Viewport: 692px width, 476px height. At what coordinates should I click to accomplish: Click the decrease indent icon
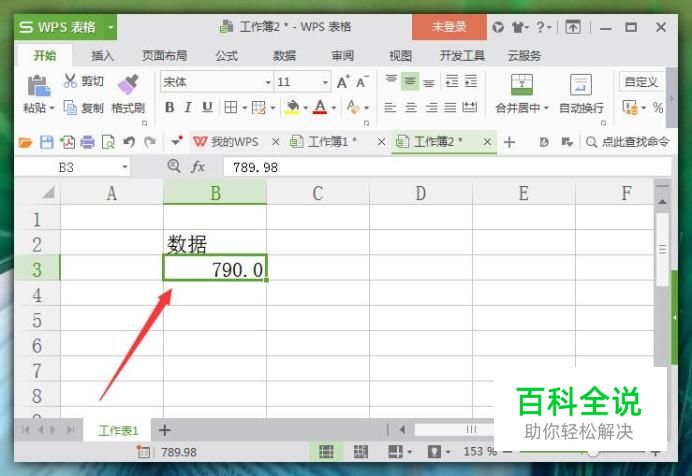(x=452, y=81)
